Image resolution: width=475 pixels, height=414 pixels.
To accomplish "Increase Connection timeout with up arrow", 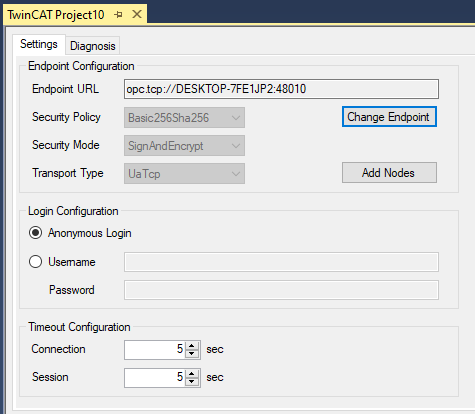I will click(x=192, y=346).
